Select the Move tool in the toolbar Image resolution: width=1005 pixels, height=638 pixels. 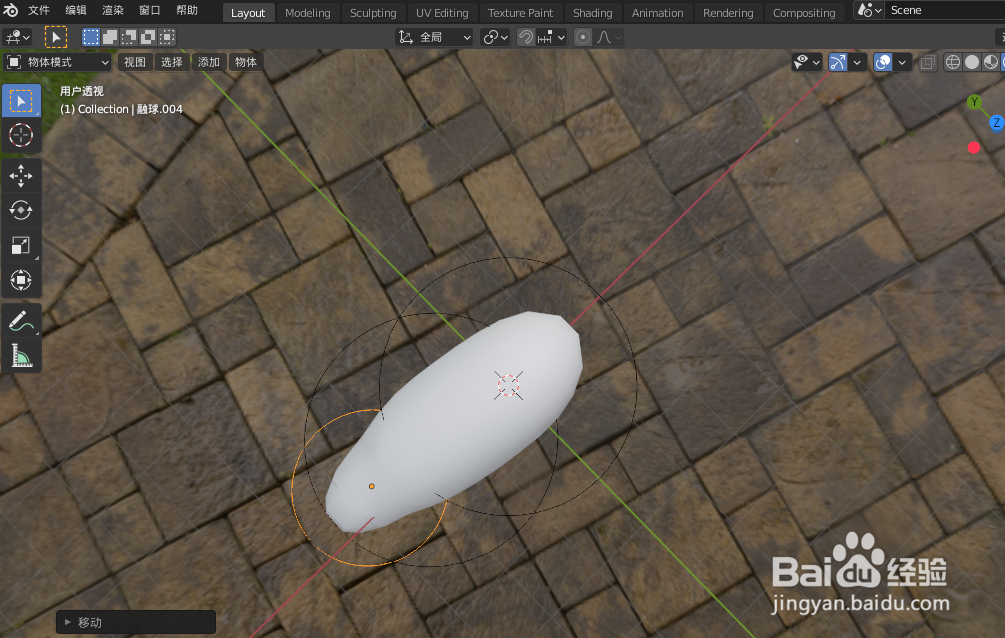(21, 176)
